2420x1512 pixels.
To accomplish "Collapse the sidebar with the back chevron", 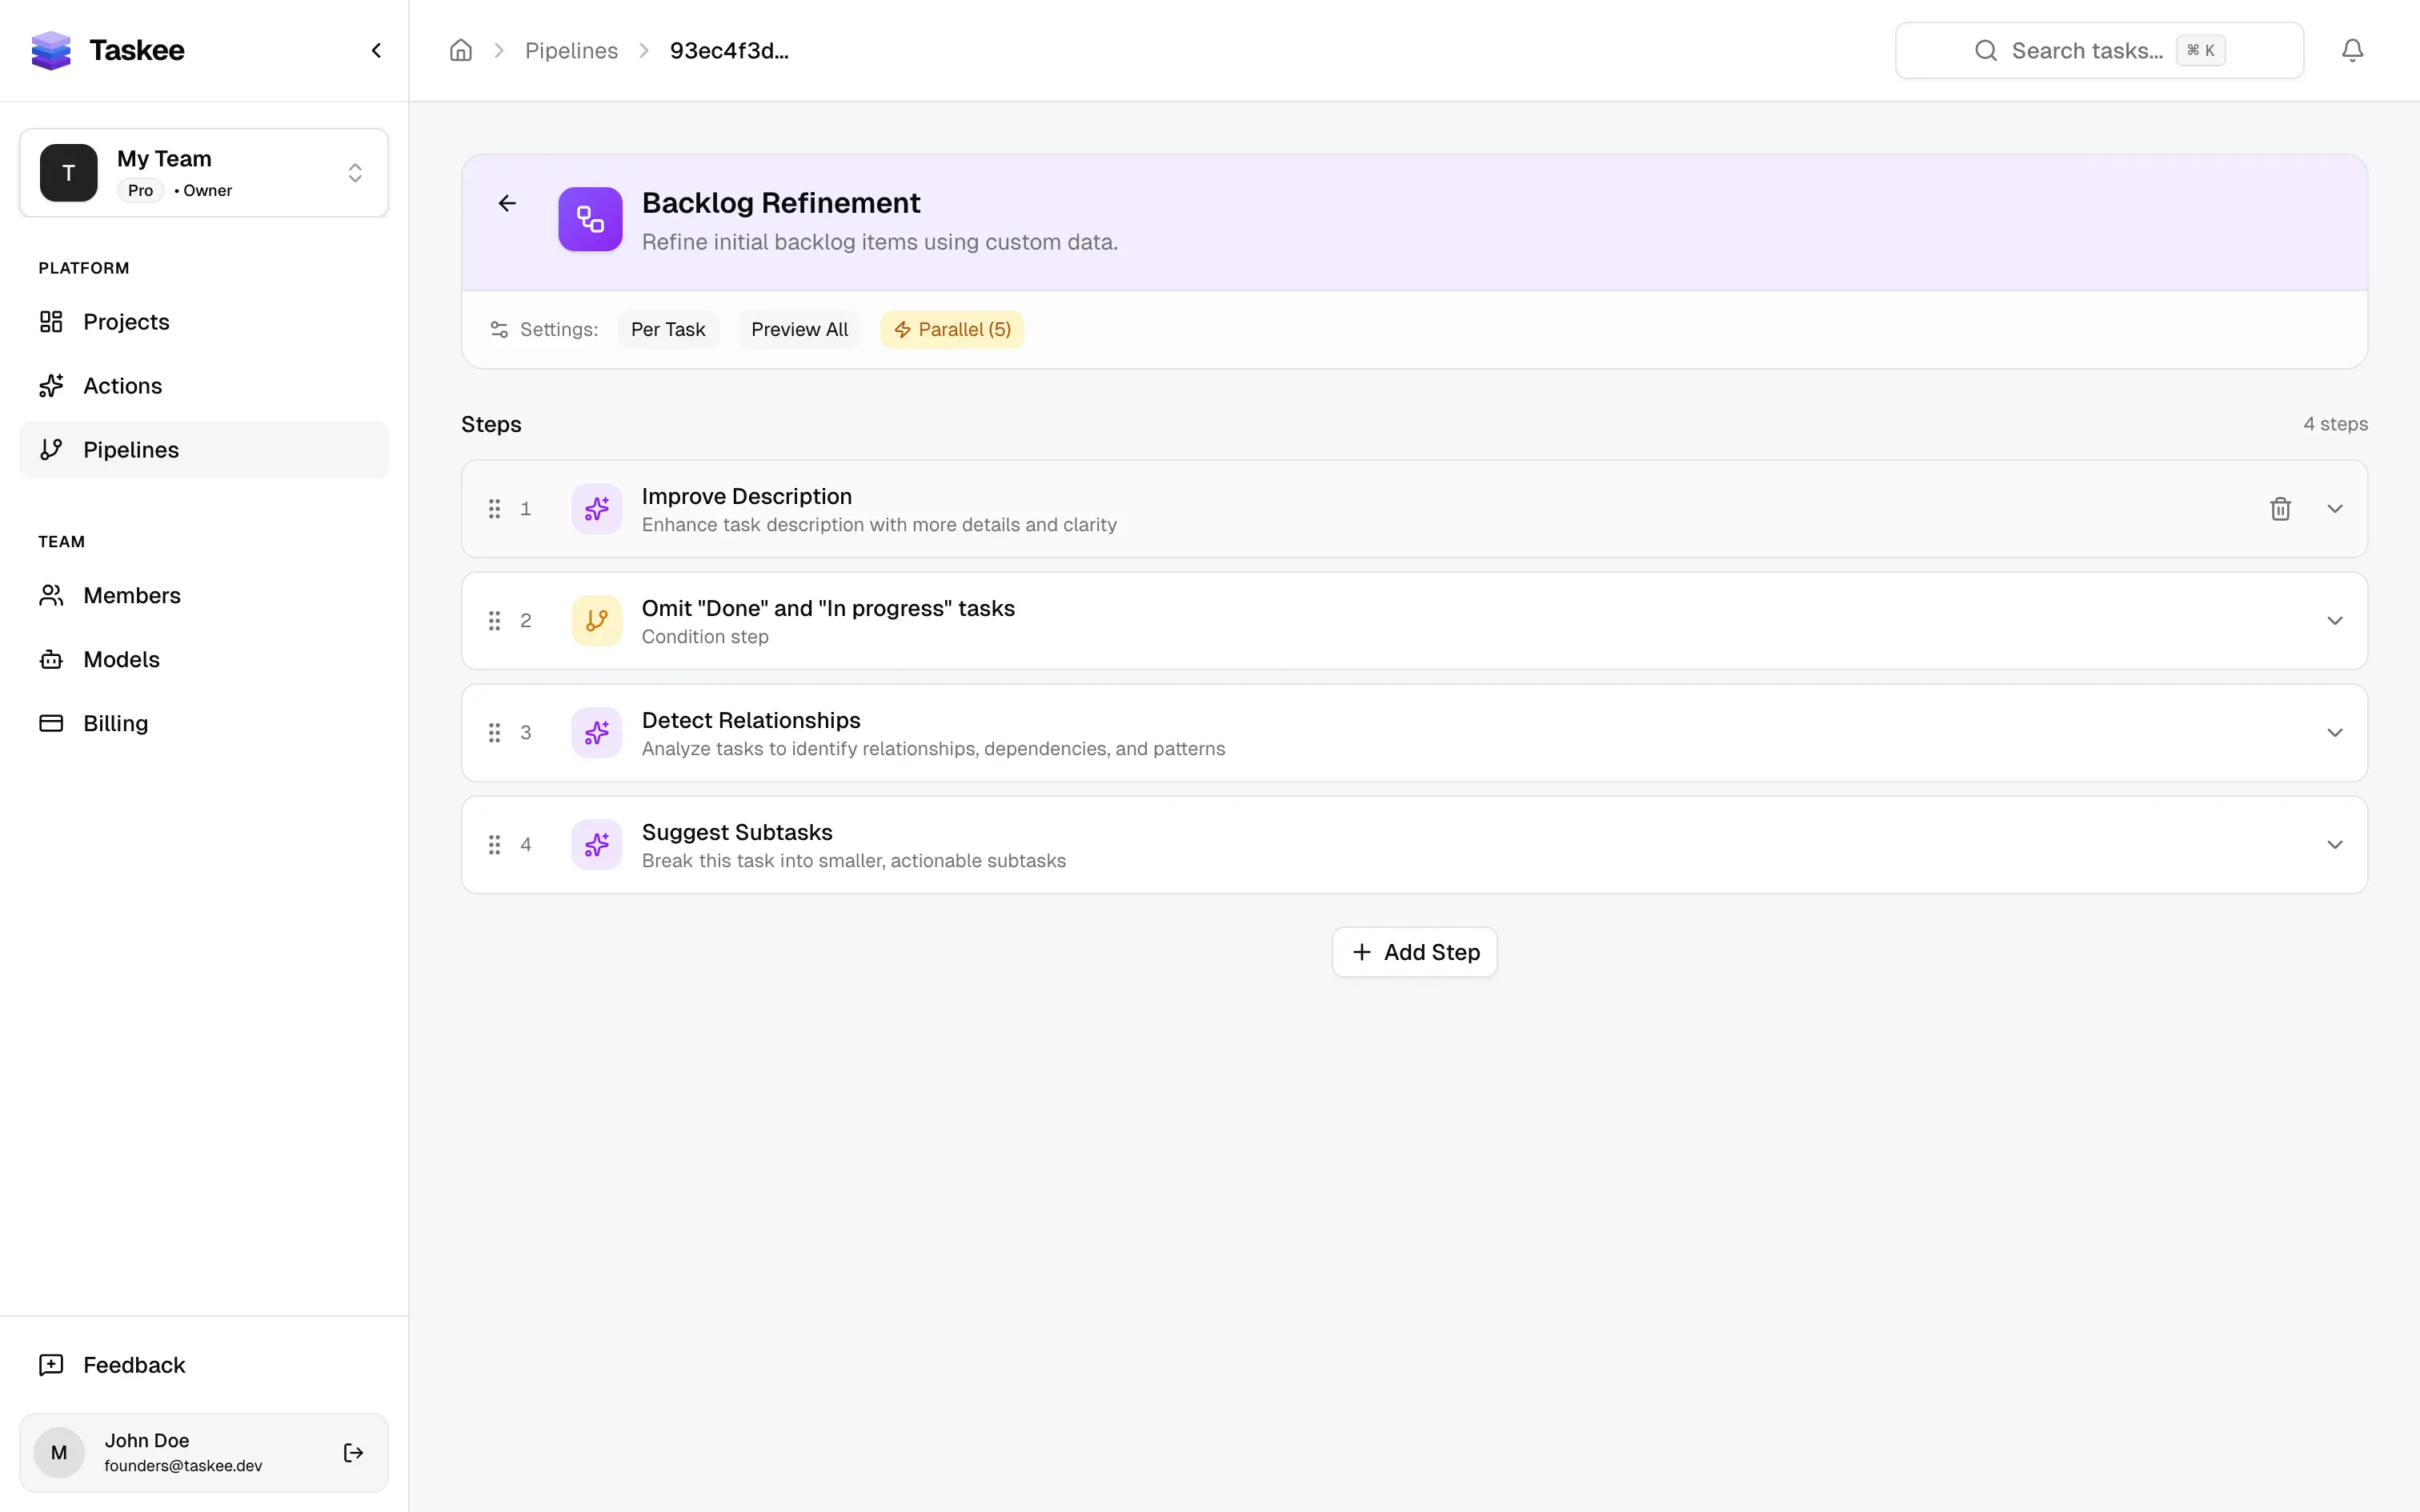I will (x=376, y=50).
